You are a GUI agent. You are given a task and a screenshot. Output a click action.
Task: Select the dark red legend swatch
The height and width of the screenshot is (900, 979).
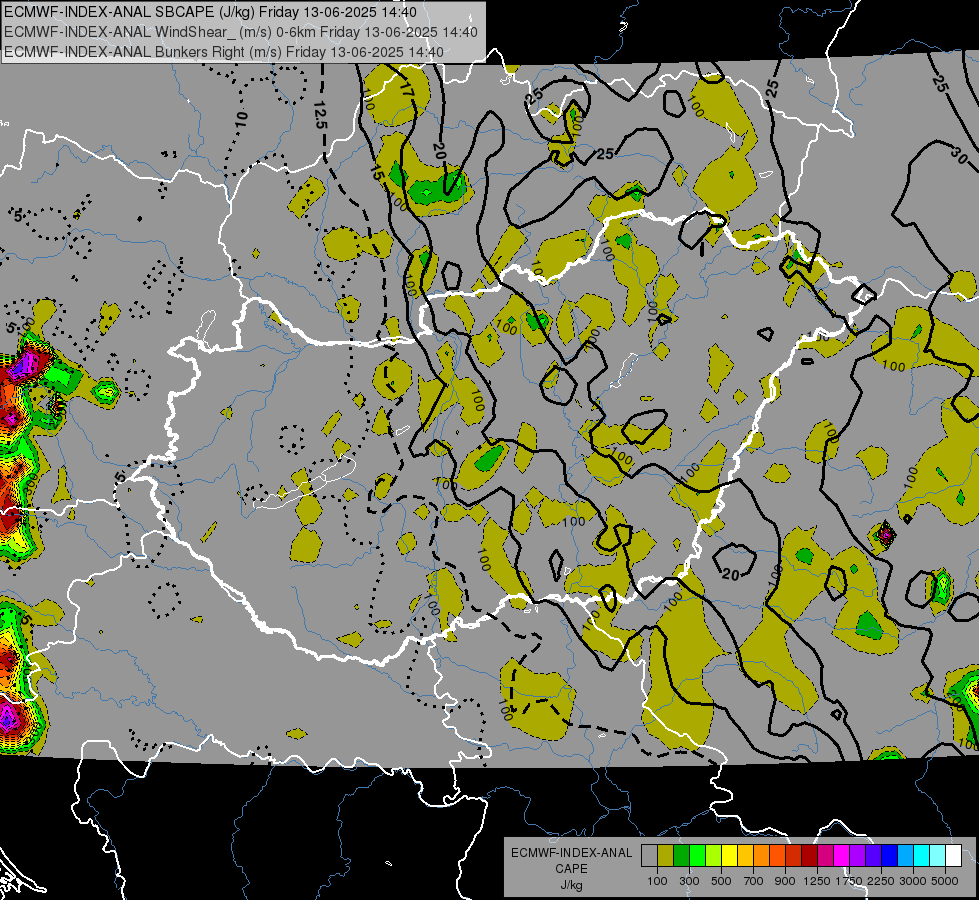click(x=809, y=855)
